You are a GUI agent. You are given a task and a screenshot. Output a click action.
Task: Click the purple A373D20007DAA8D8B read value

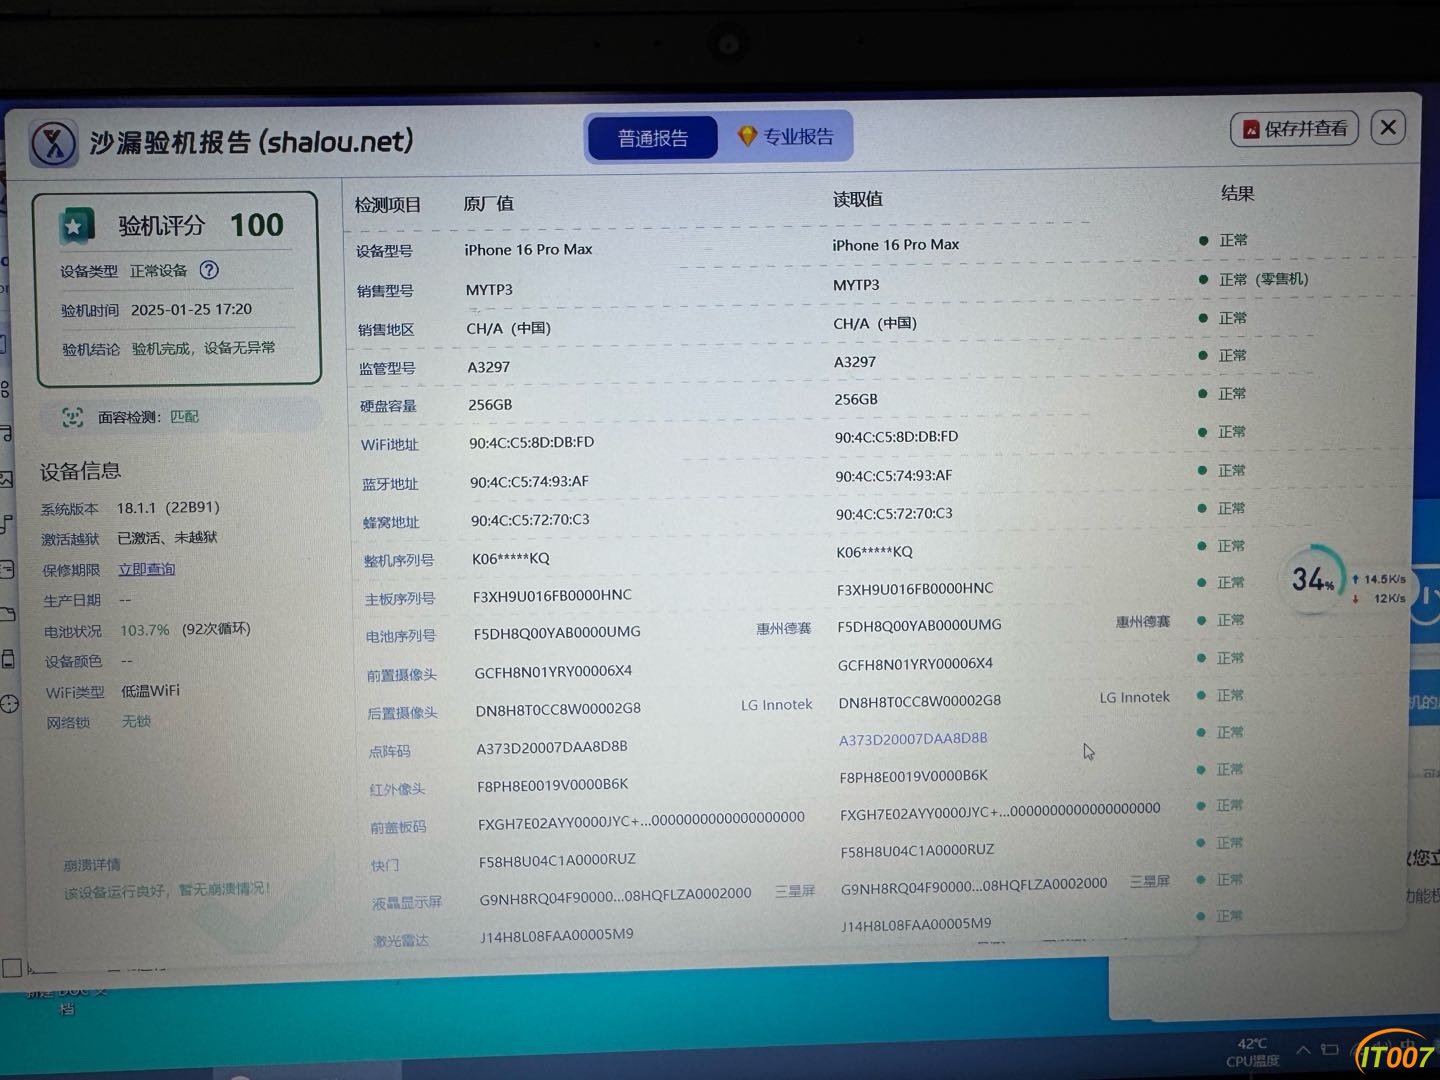tap(913, 739)
